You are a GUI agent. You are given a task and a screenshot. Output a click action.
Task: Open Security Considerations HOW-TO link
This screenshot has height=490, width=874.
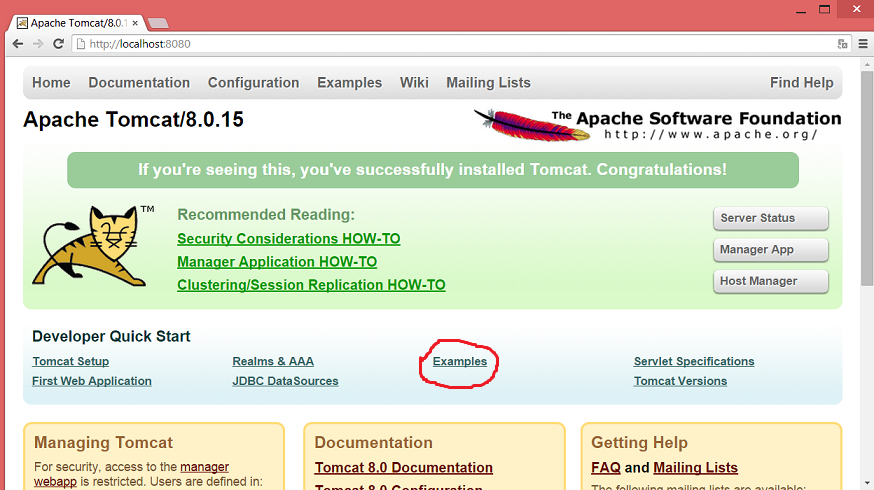pyautogui.click(x=288, y=239)
